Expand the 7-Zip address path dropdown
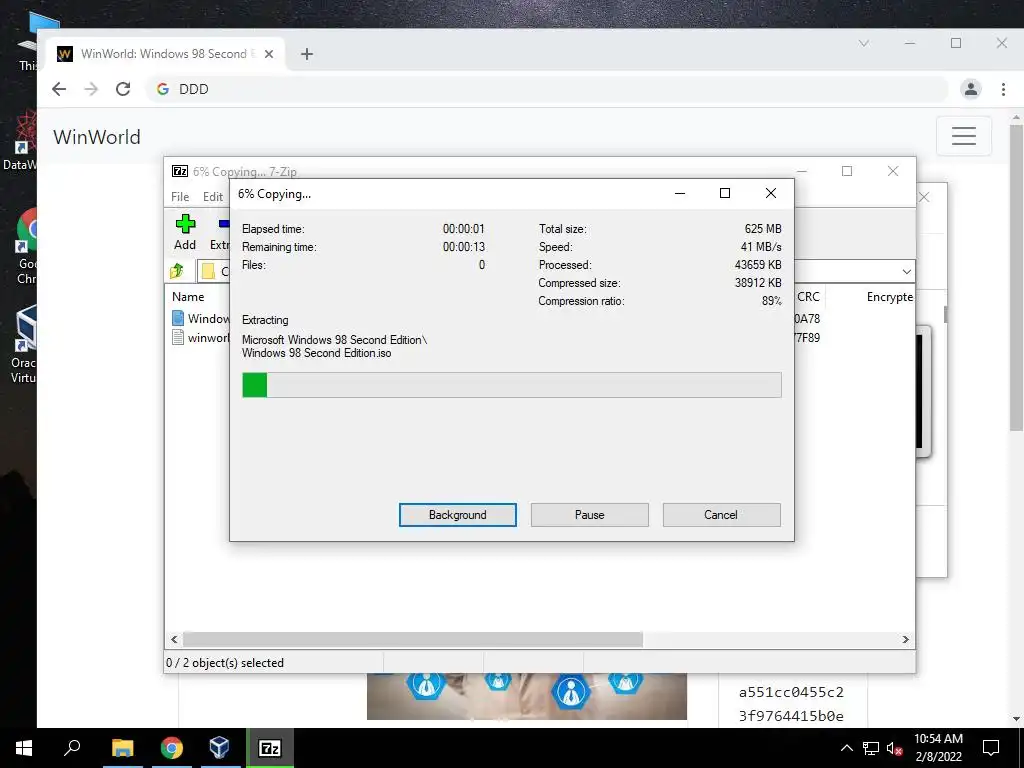Screen dimensions: 1024x768 coord(906,271)
